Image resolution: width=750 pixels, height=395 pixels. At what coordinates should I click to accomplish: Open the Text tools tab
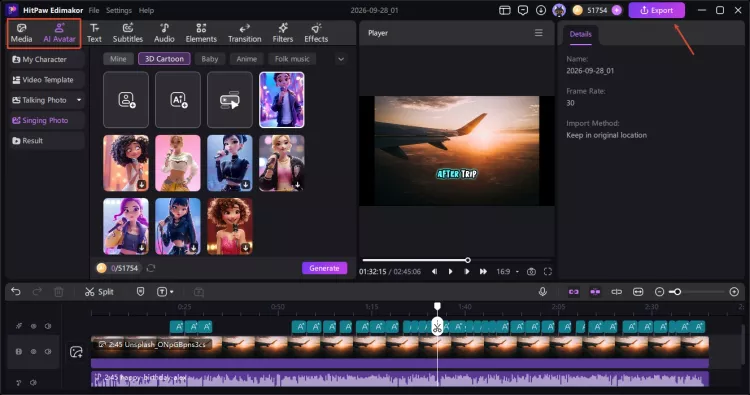[x=94, y=33]
